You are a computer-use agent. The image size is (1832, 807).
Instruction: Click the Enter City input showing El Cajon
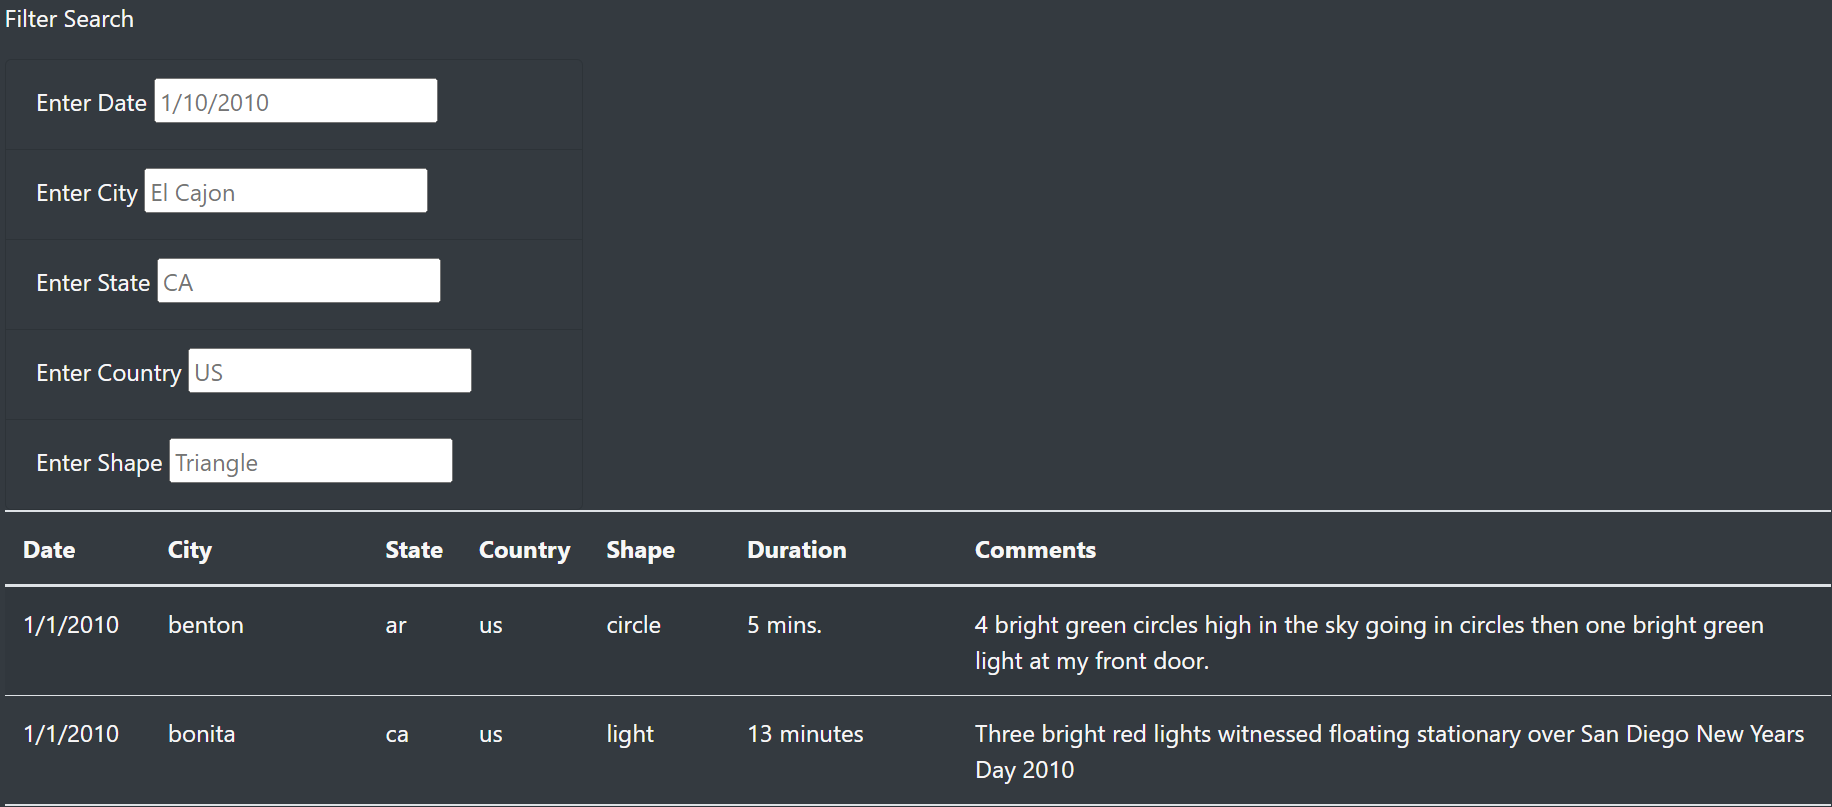click(x=285, y=190)
